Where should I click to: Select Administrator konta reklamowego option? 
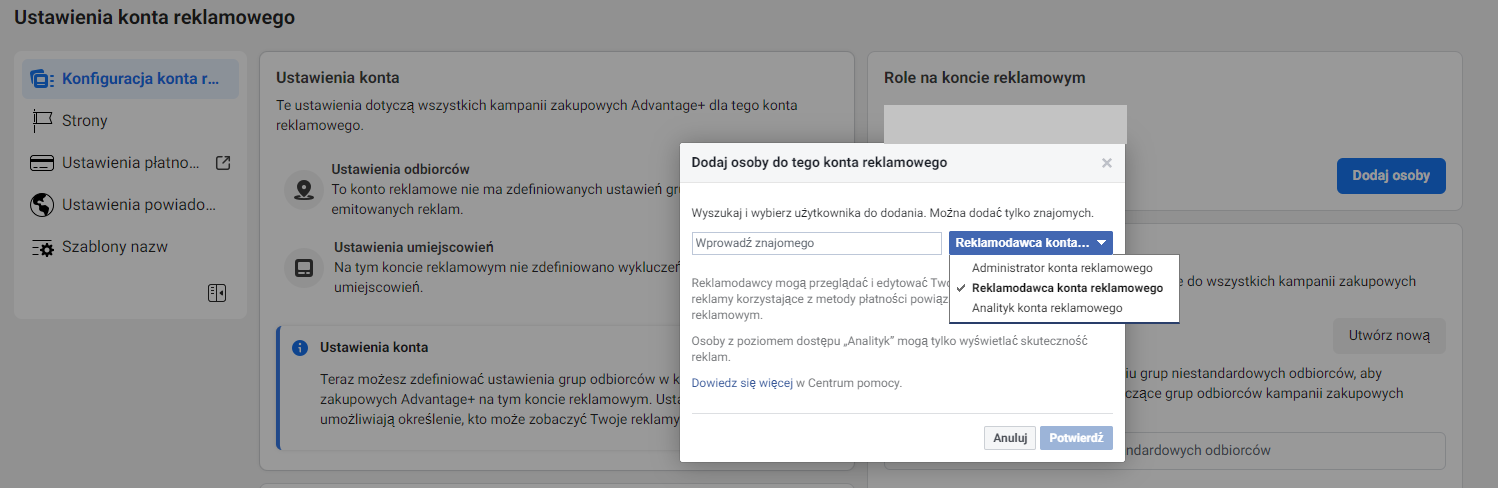[1062, 268]
